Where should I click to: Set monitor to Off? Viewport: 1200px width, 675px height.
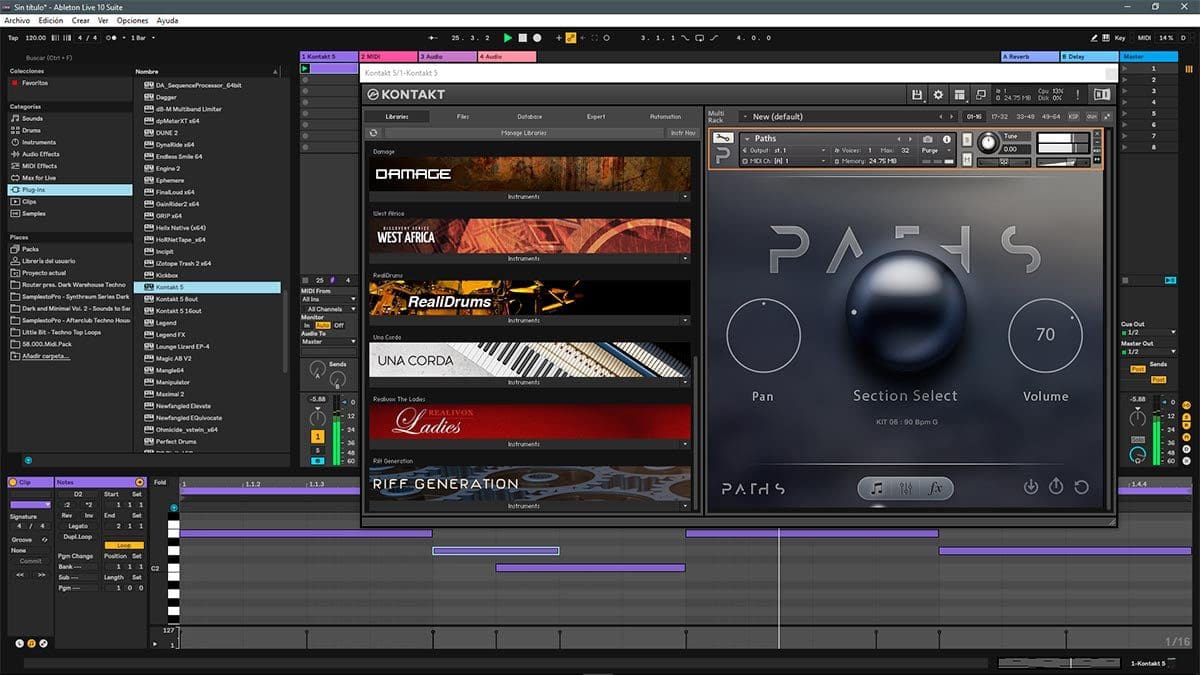[339, 325]
